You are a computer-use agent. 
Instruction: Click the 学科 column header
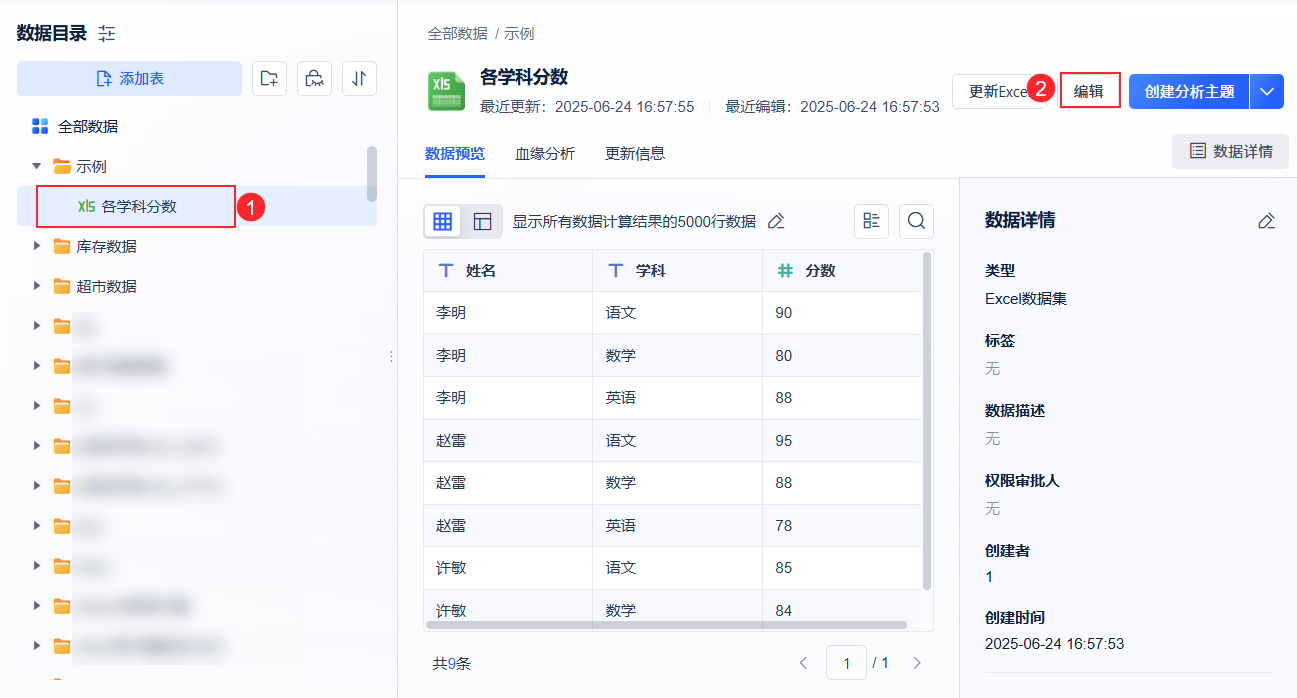678,271
